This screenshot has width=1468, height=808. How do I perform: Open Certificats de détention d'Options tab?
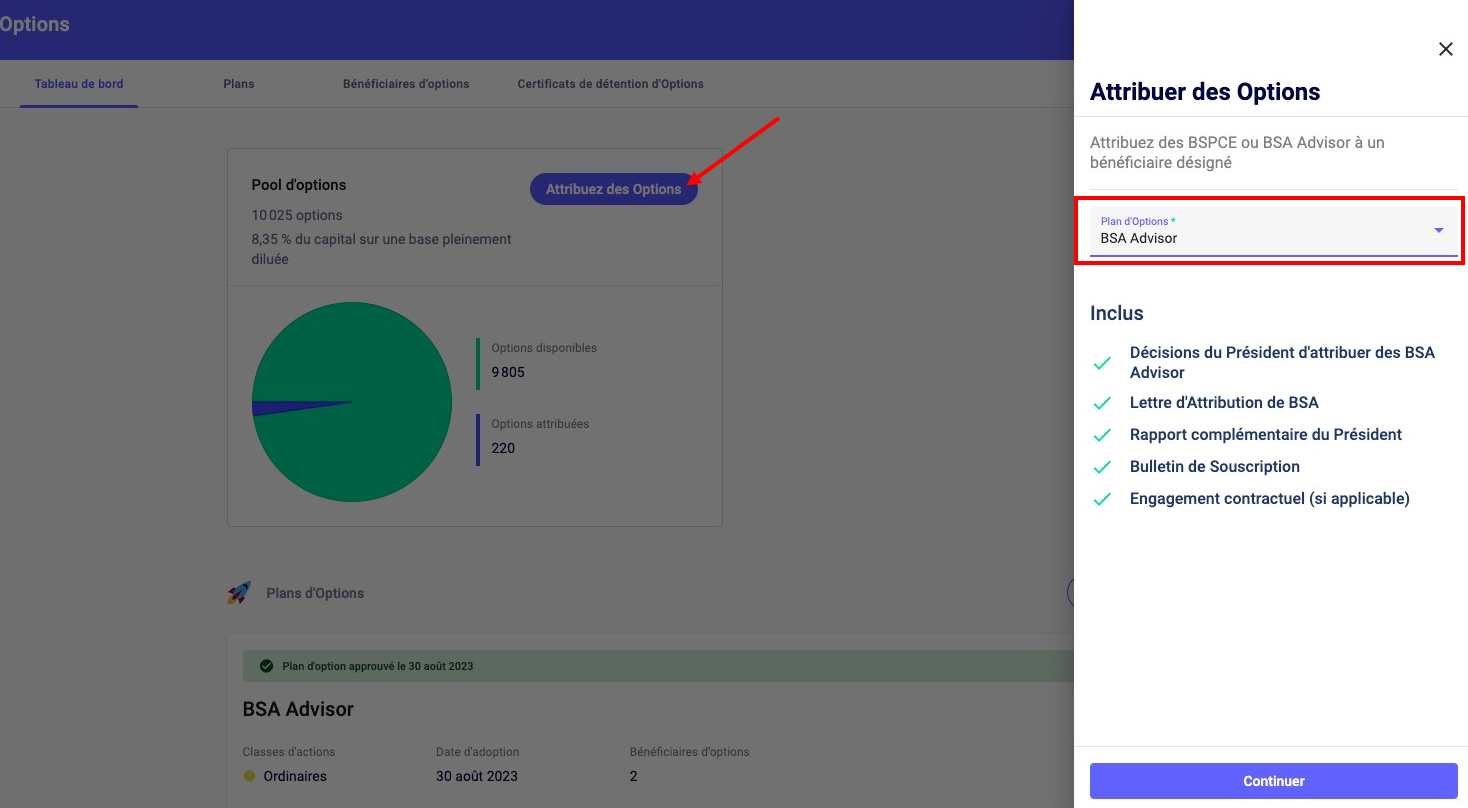610,84
